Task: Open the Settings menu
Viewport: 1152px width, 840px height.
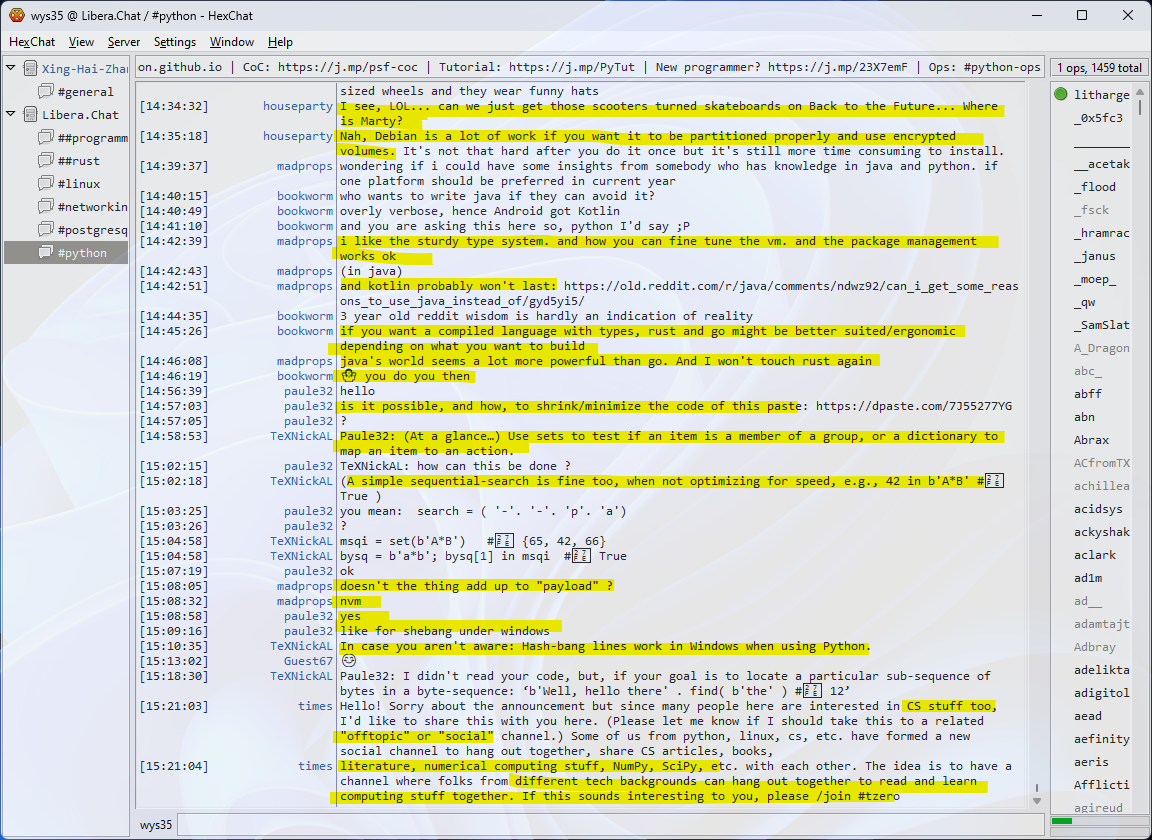Action: [x=175, y=42]
